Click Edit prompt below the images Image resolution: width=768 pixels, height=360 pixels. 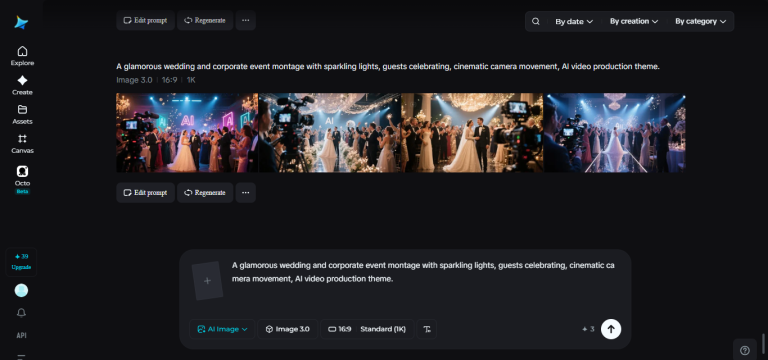point(145,192)
